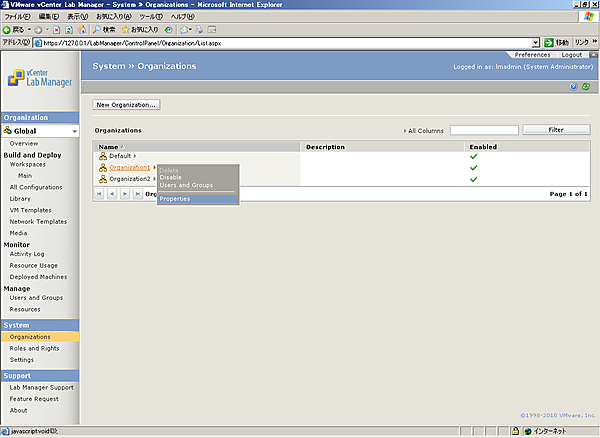
Task: Click the Default organization icon
Action: pos(102,156)
